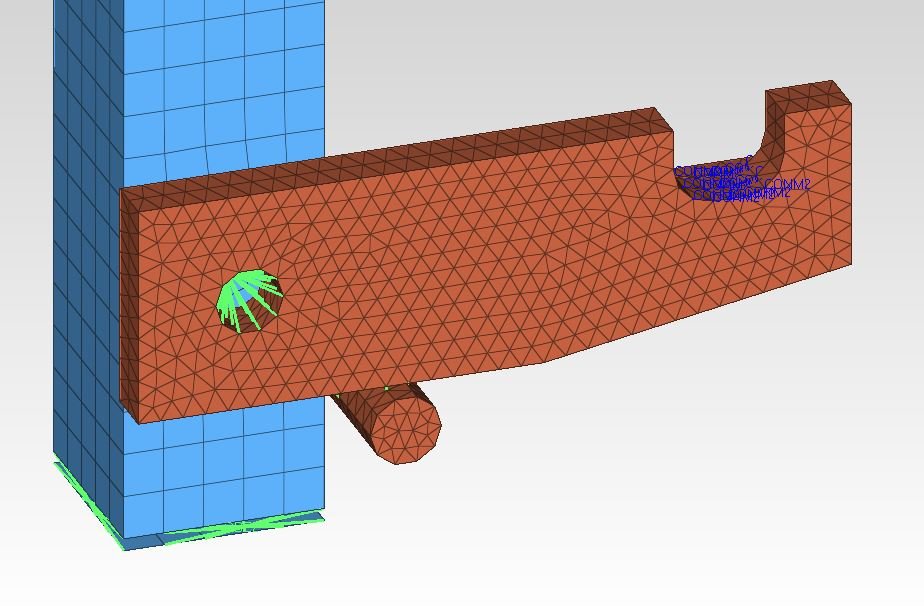Click the blue center of the rigid spider
Image resolution: width=924 pixels, height=606 pixels.
(x=237, y=294)
